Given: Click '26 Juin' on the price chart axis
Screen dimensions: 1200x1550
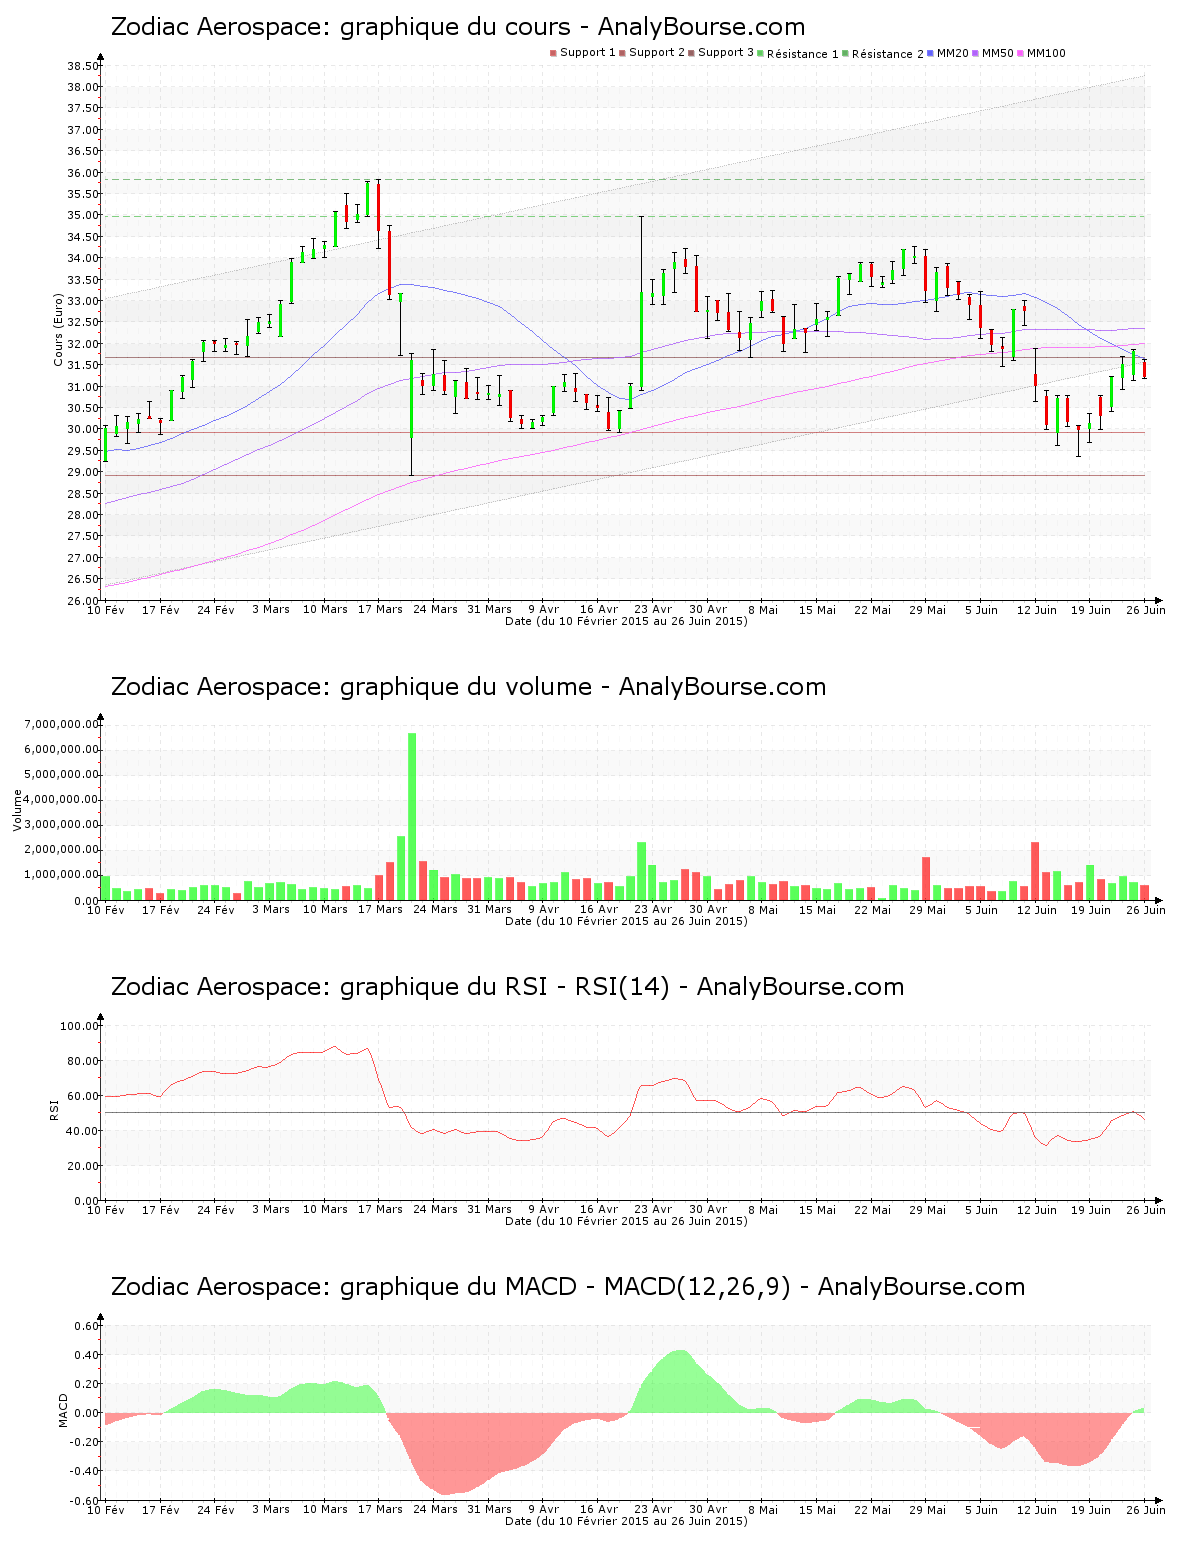Looking at the screenshot, I should (1146, 610).
